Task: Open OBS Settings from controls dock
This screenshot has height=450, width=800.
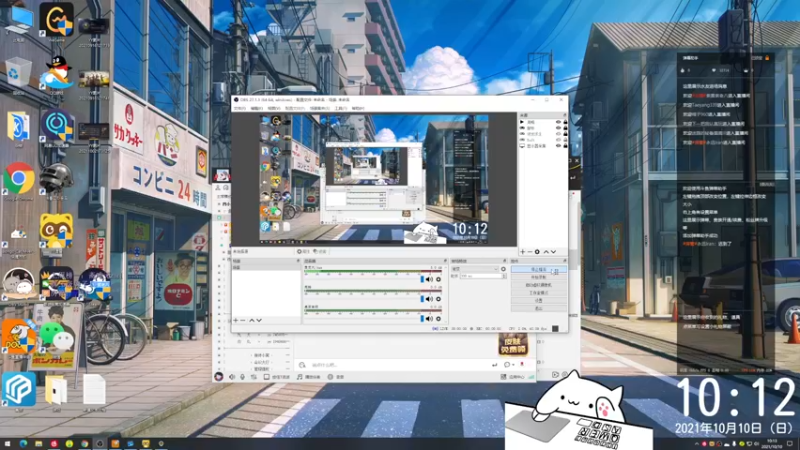Action: click(539, 301)
